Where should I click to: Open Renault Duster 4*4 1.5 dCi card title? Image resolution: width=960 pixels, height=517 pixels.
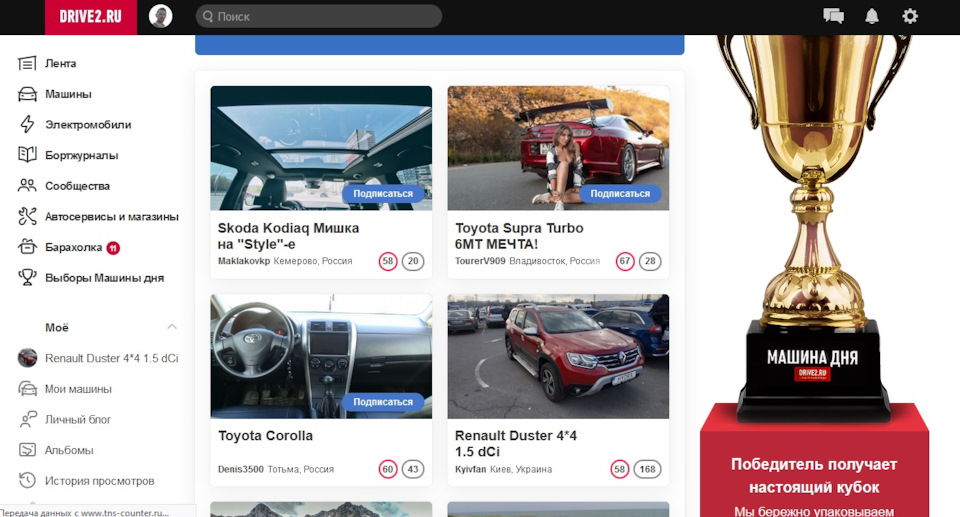[x=516, y=443]
